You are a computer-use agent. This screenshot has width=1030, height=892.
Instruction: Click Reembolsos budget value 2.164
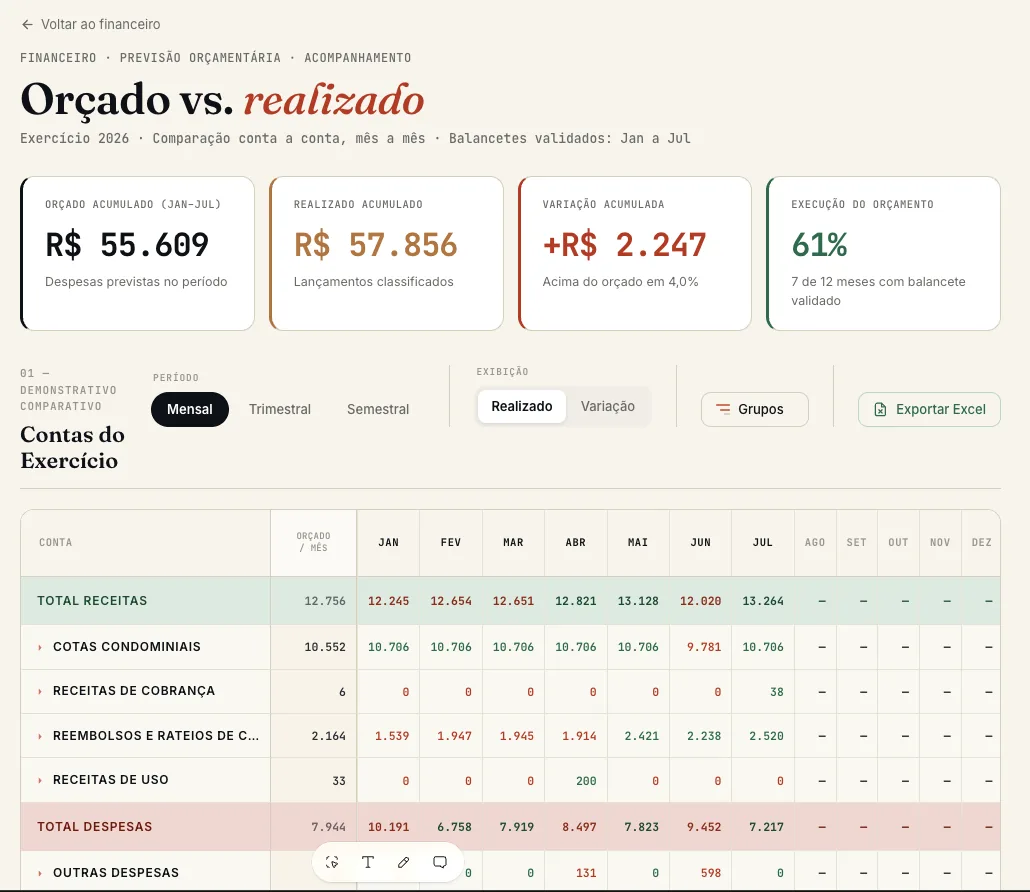pos(328,736)
